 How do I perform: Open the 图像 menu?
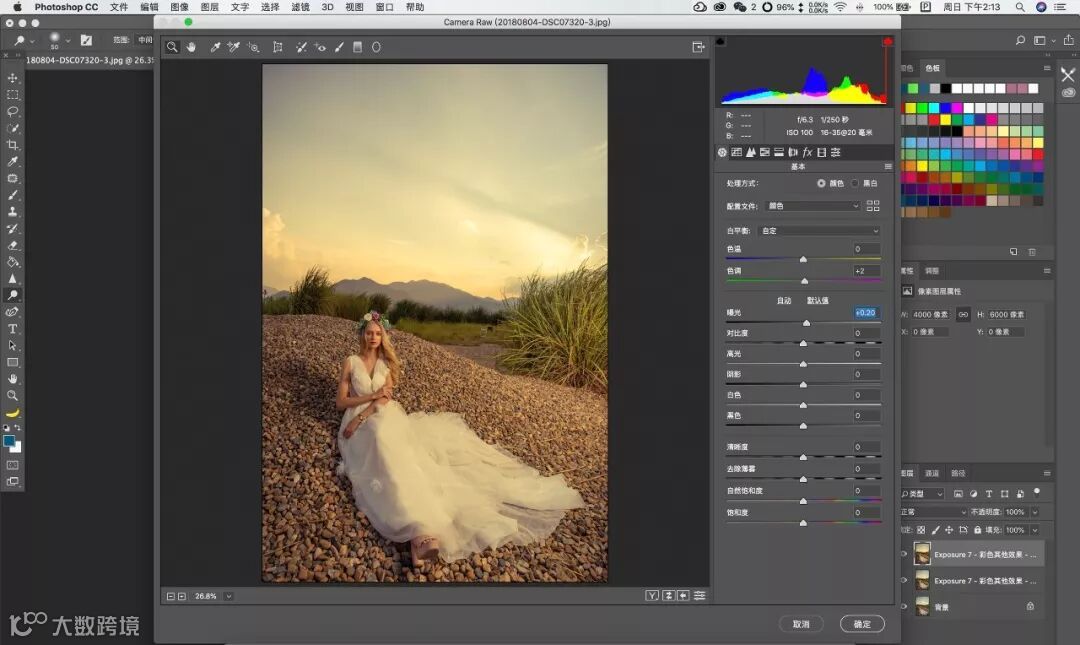pos(179,7)
